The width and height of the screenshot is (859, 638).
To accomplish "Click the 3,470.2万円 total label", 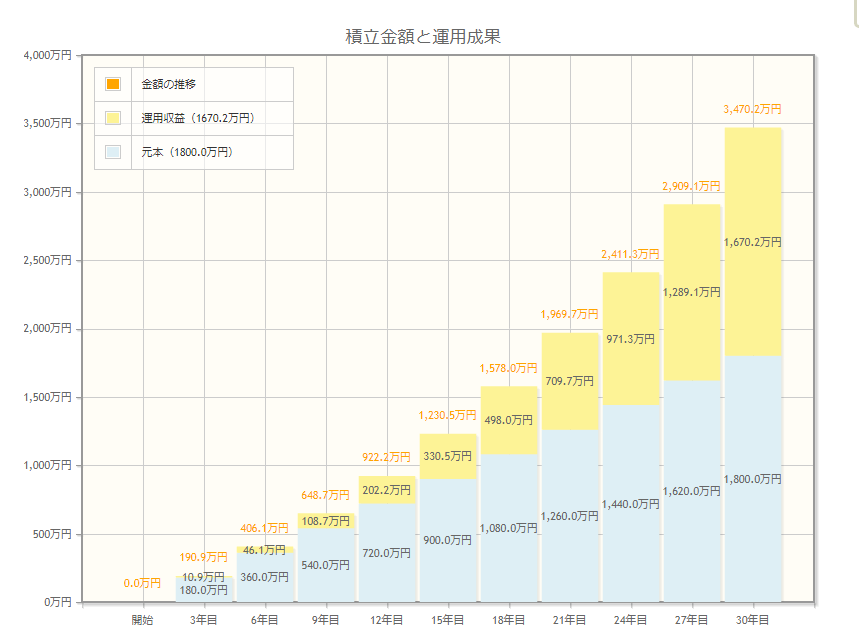I will [x=752, y=109].
